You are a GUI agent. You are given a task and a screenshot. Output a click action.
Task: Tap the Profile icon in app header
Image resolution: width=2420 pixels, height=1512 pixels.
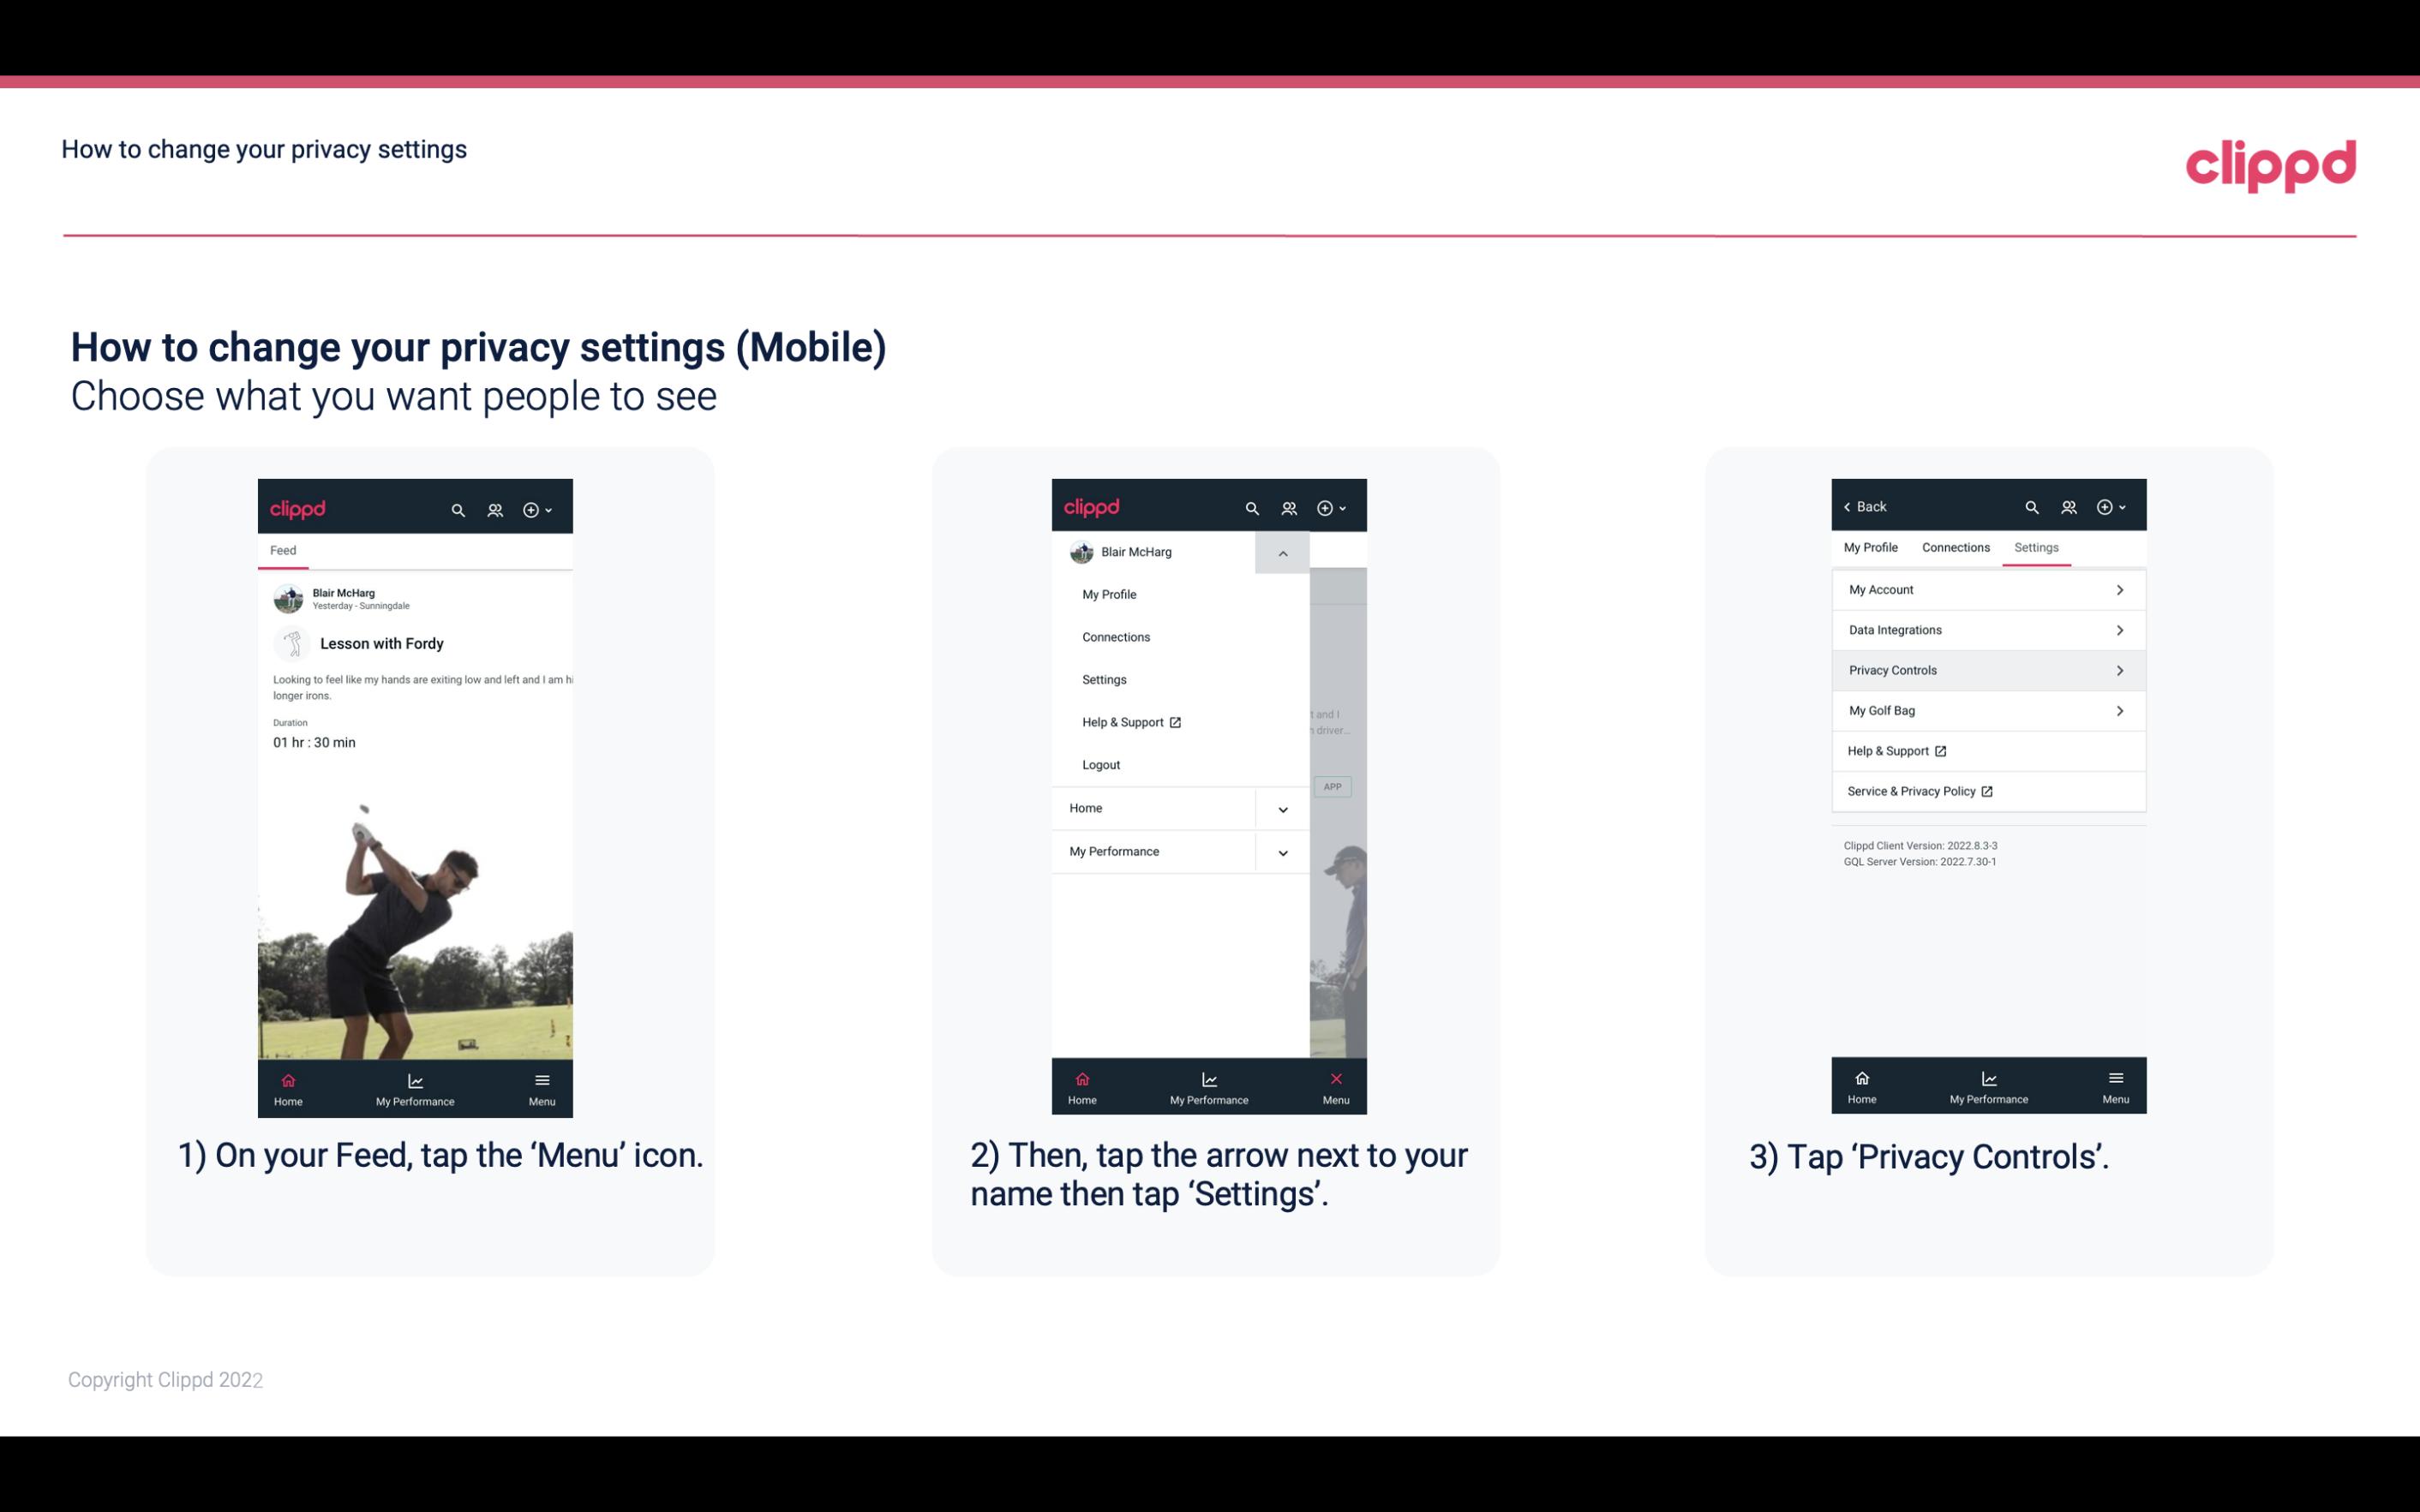[496, 507]
